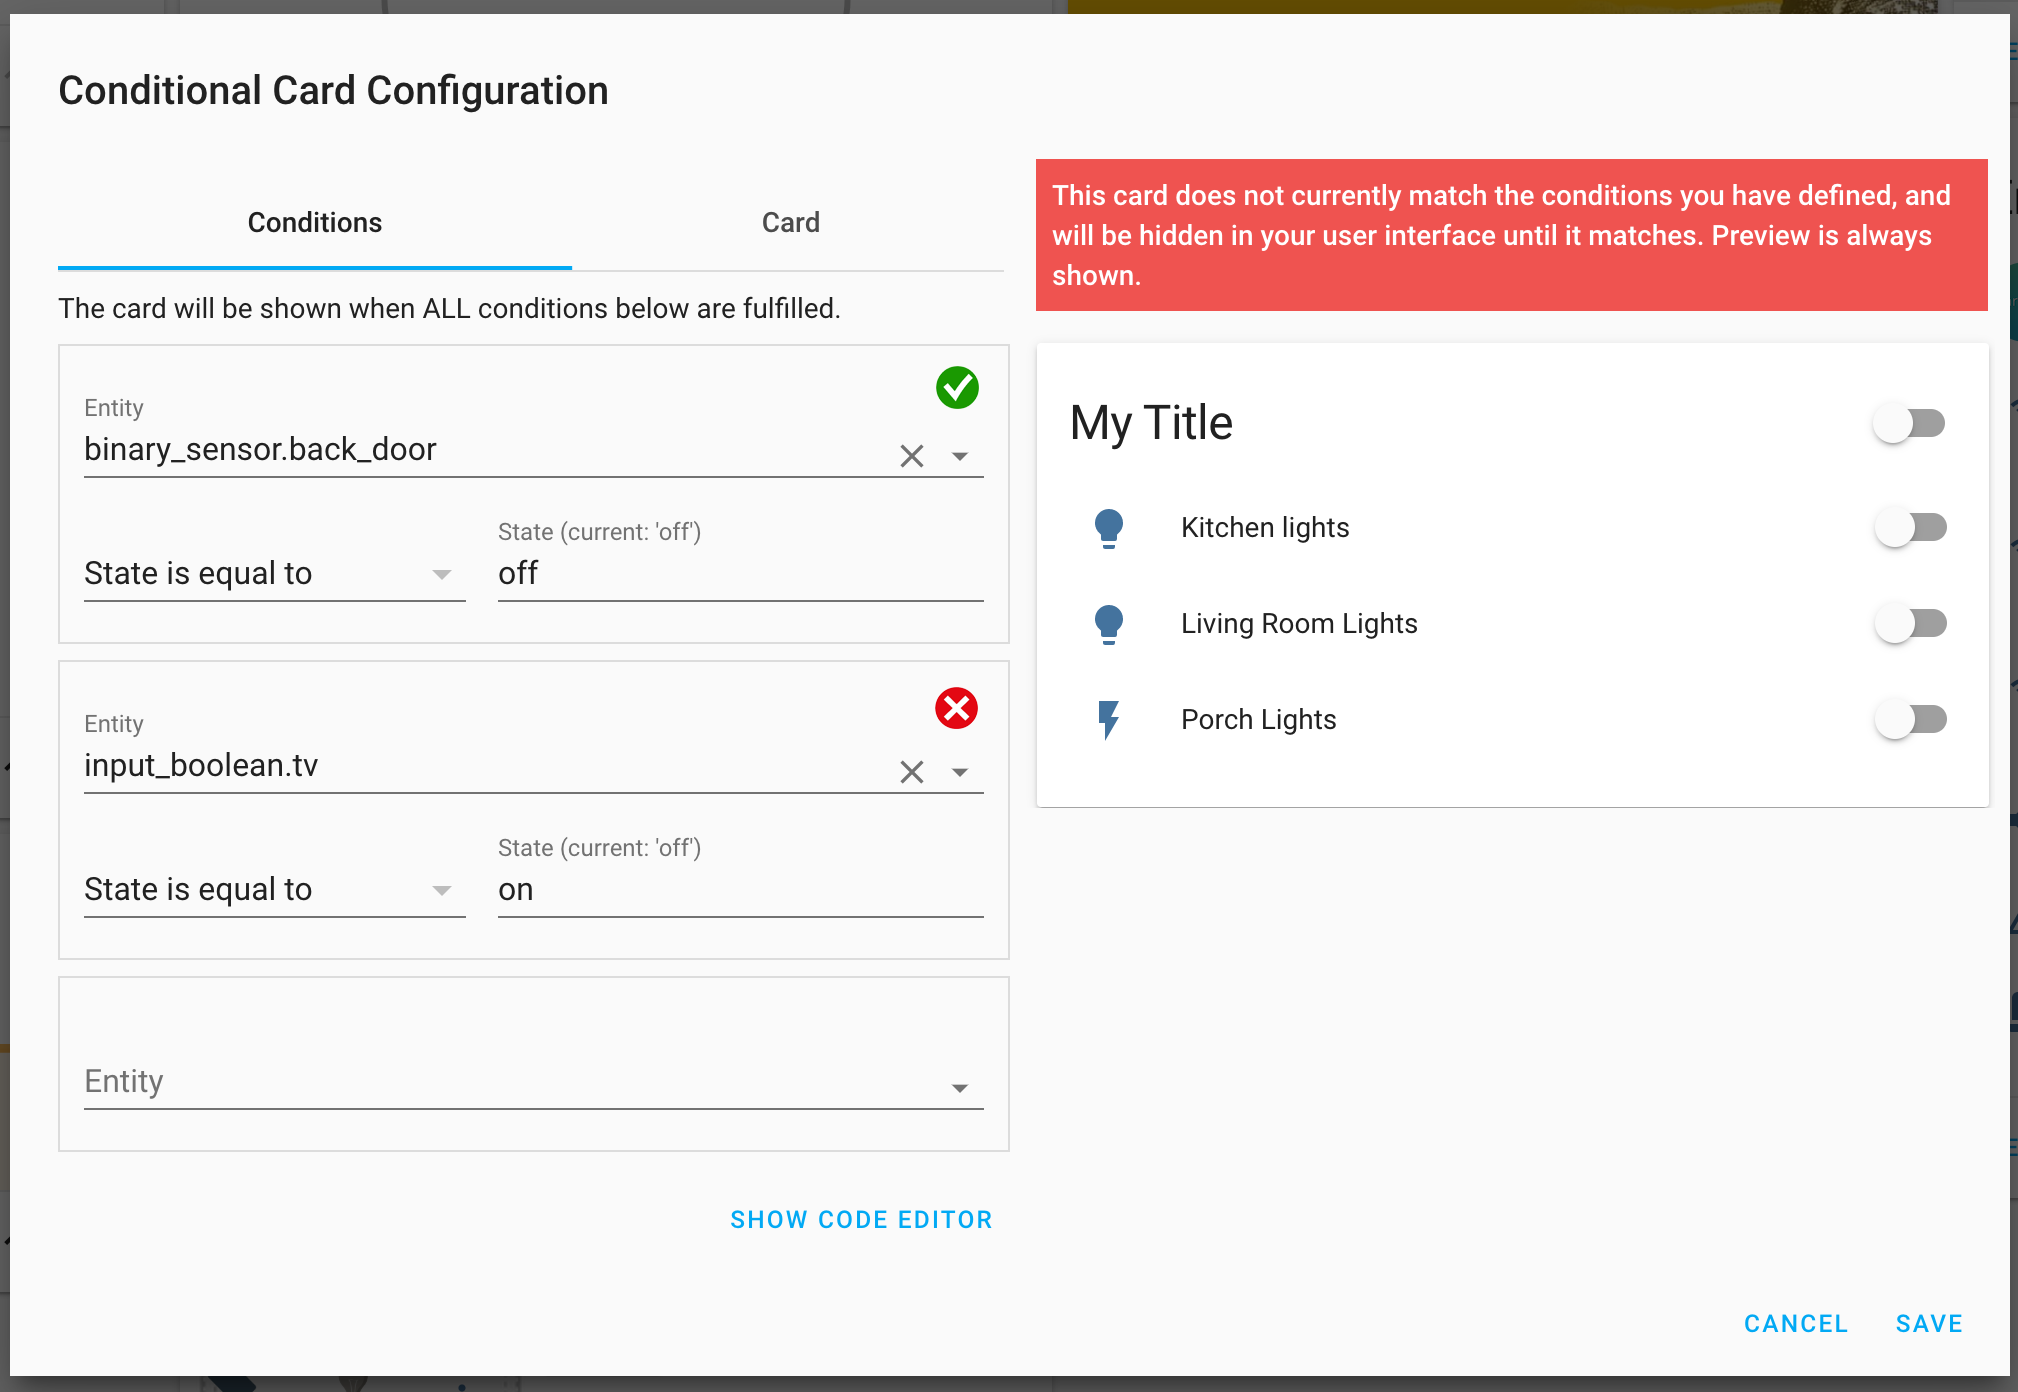
Task: Expand the empty Entity picker dropdown
Action: (x=960, y=1088)
